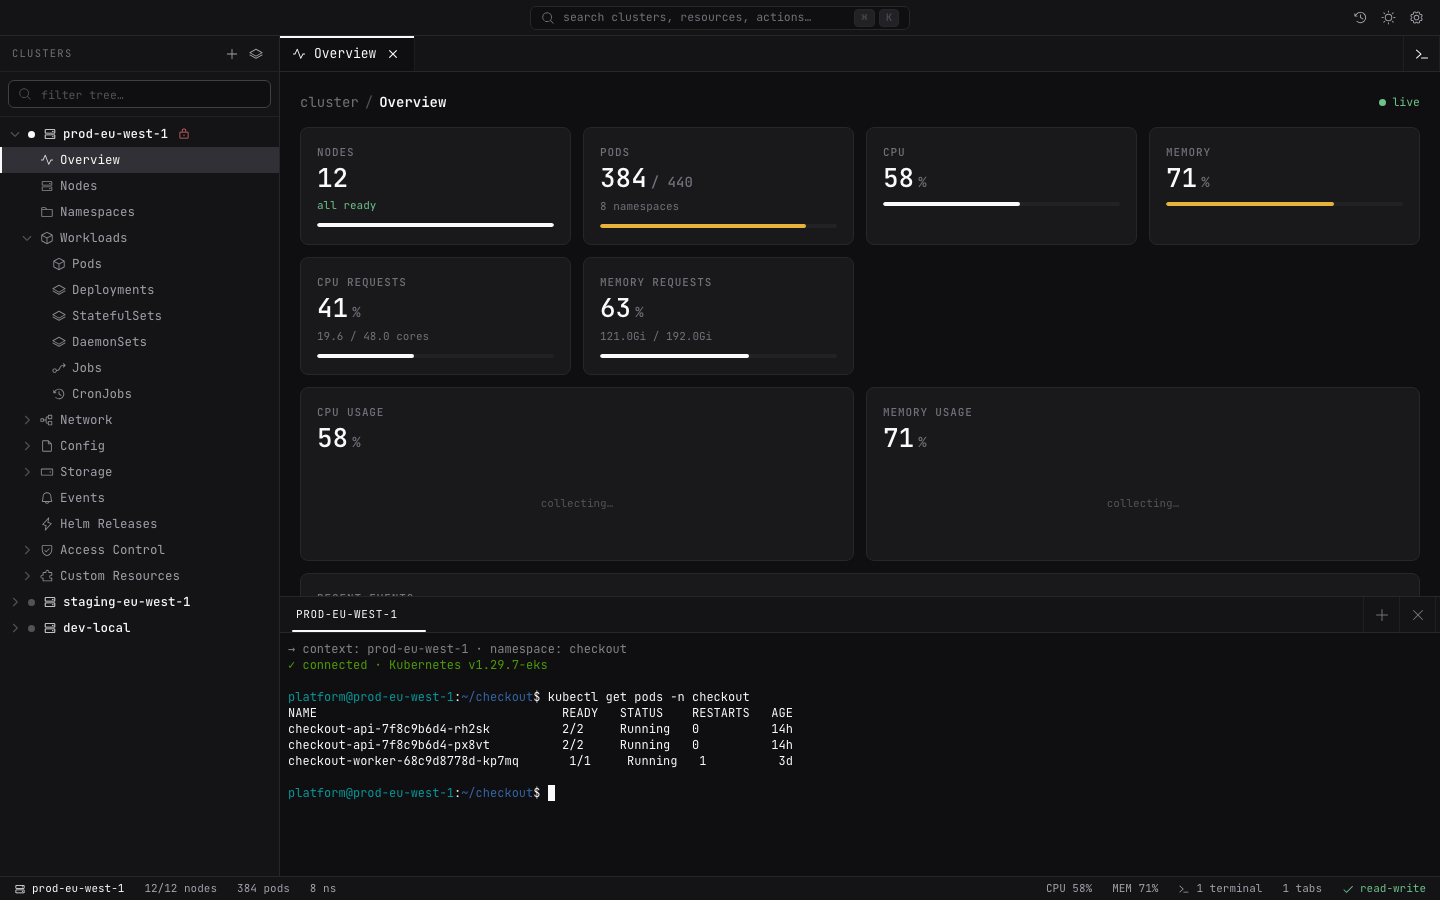Image resolution: width=1440 pixels, height=900 pixels.
Task: Open settings gear icon
Action: click(x=1416, y=18)
